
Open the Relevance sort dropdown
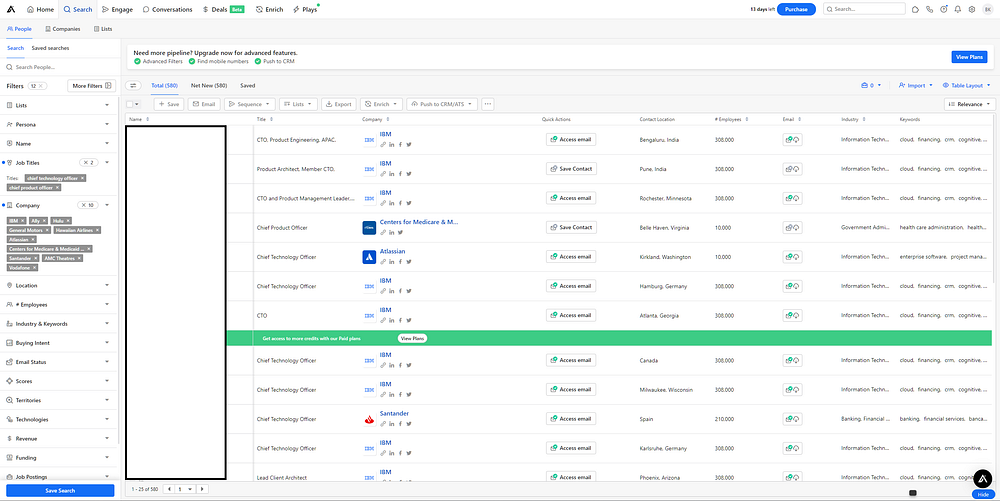[x=970, y=104]
